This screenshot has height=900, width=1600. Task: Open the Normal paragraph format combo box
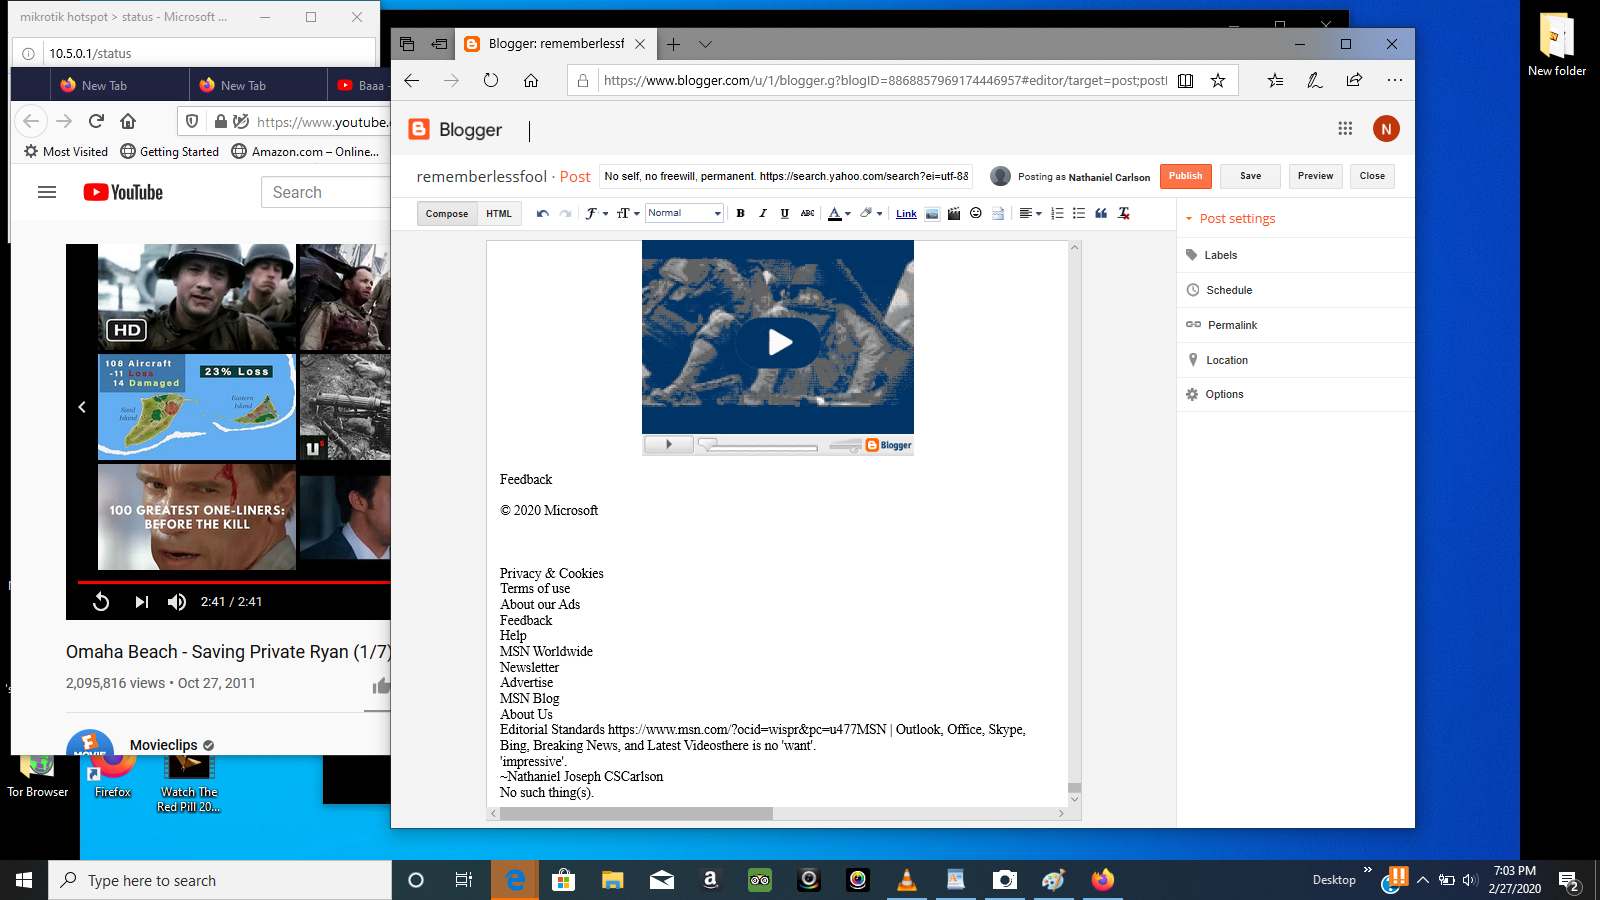coord(684,213)
